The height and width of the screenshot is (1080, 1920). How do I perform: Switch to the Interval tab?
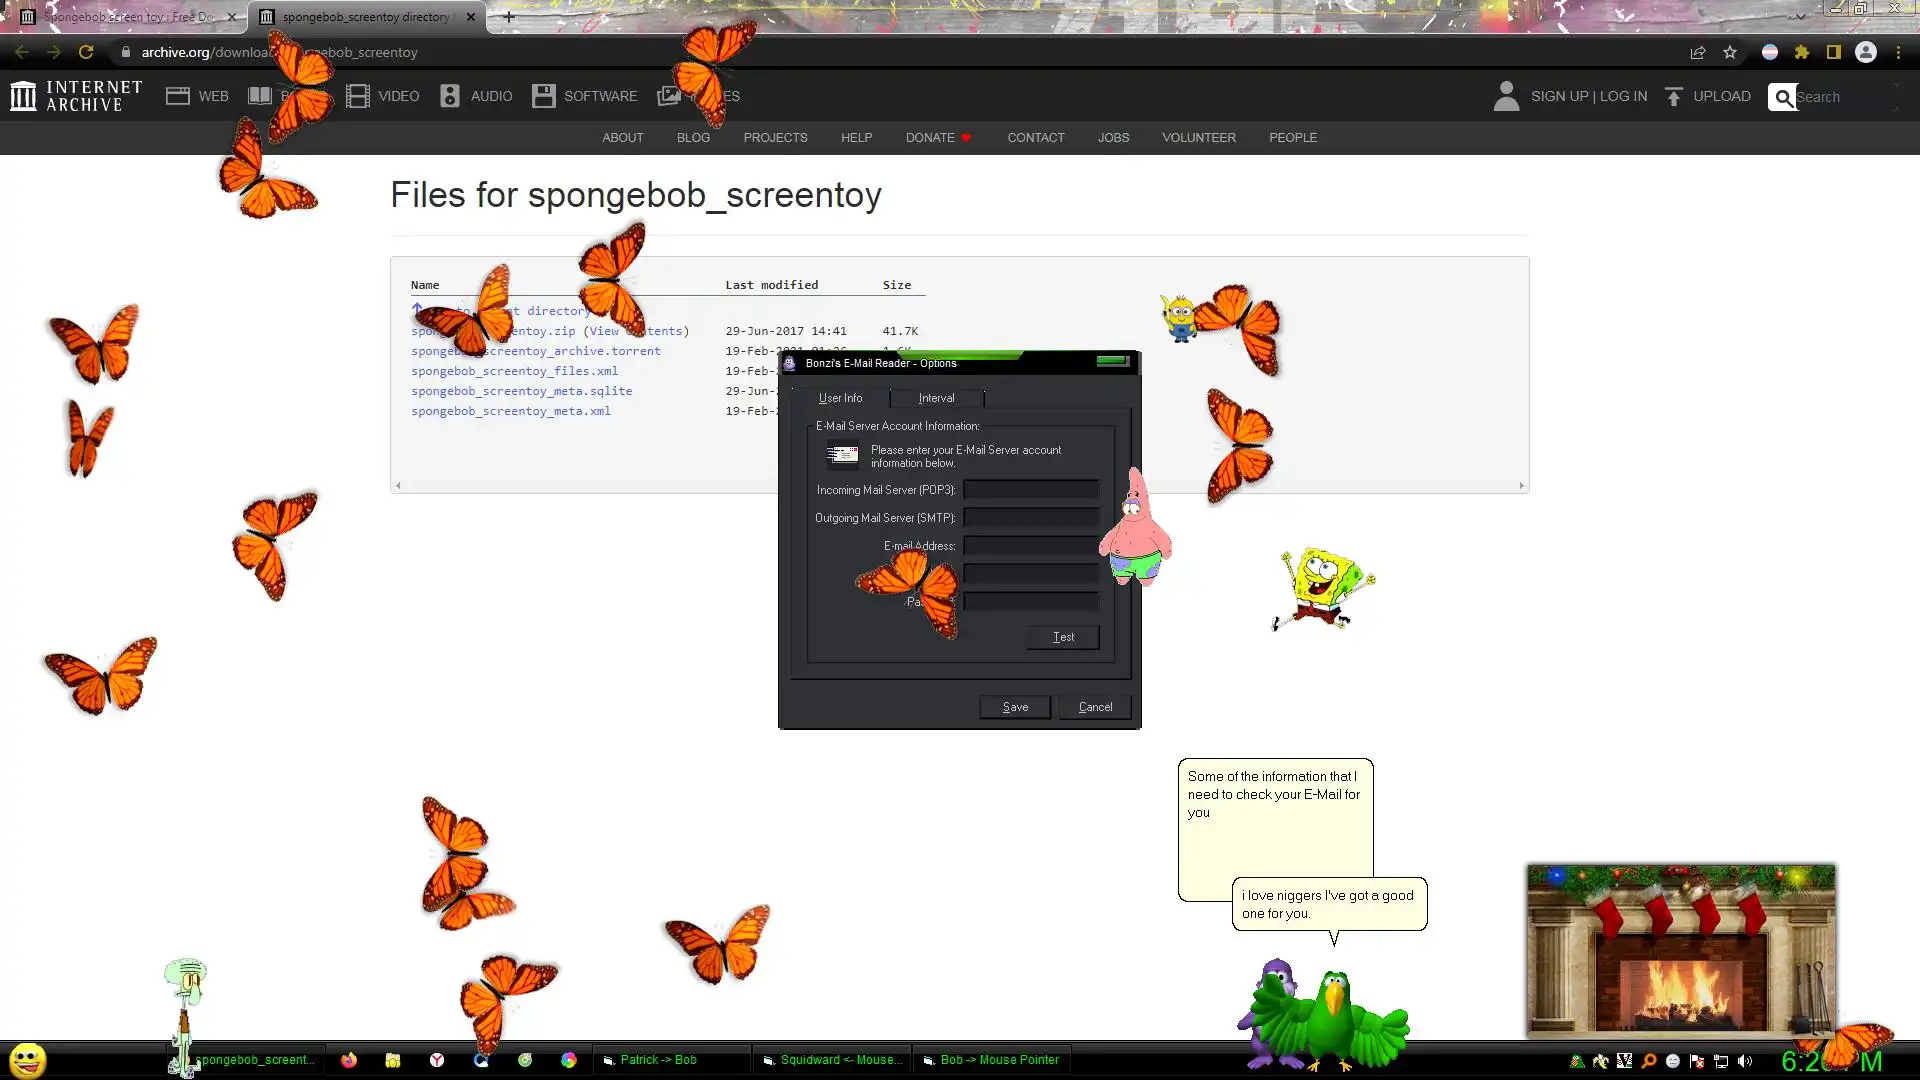[x=936, y=398]
